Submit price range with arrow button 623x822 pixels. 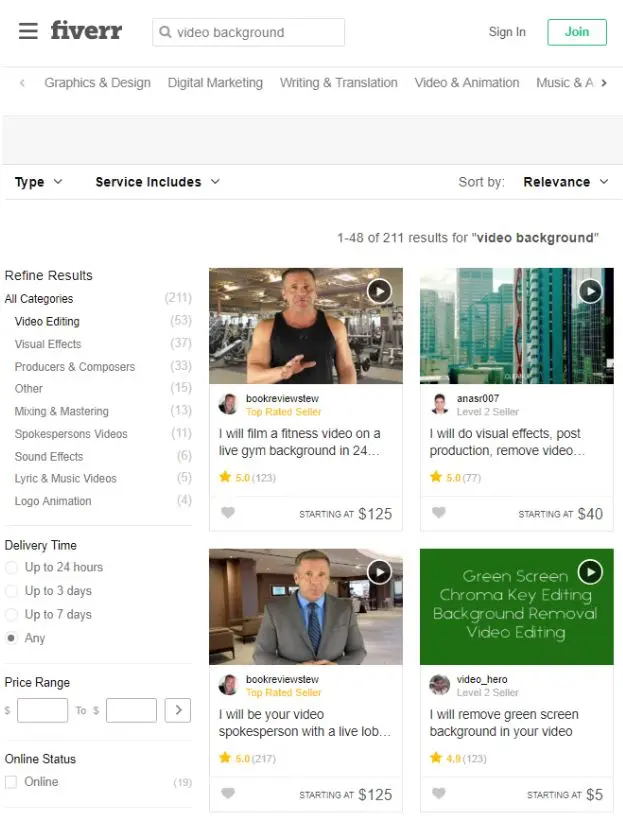[177, 710]
